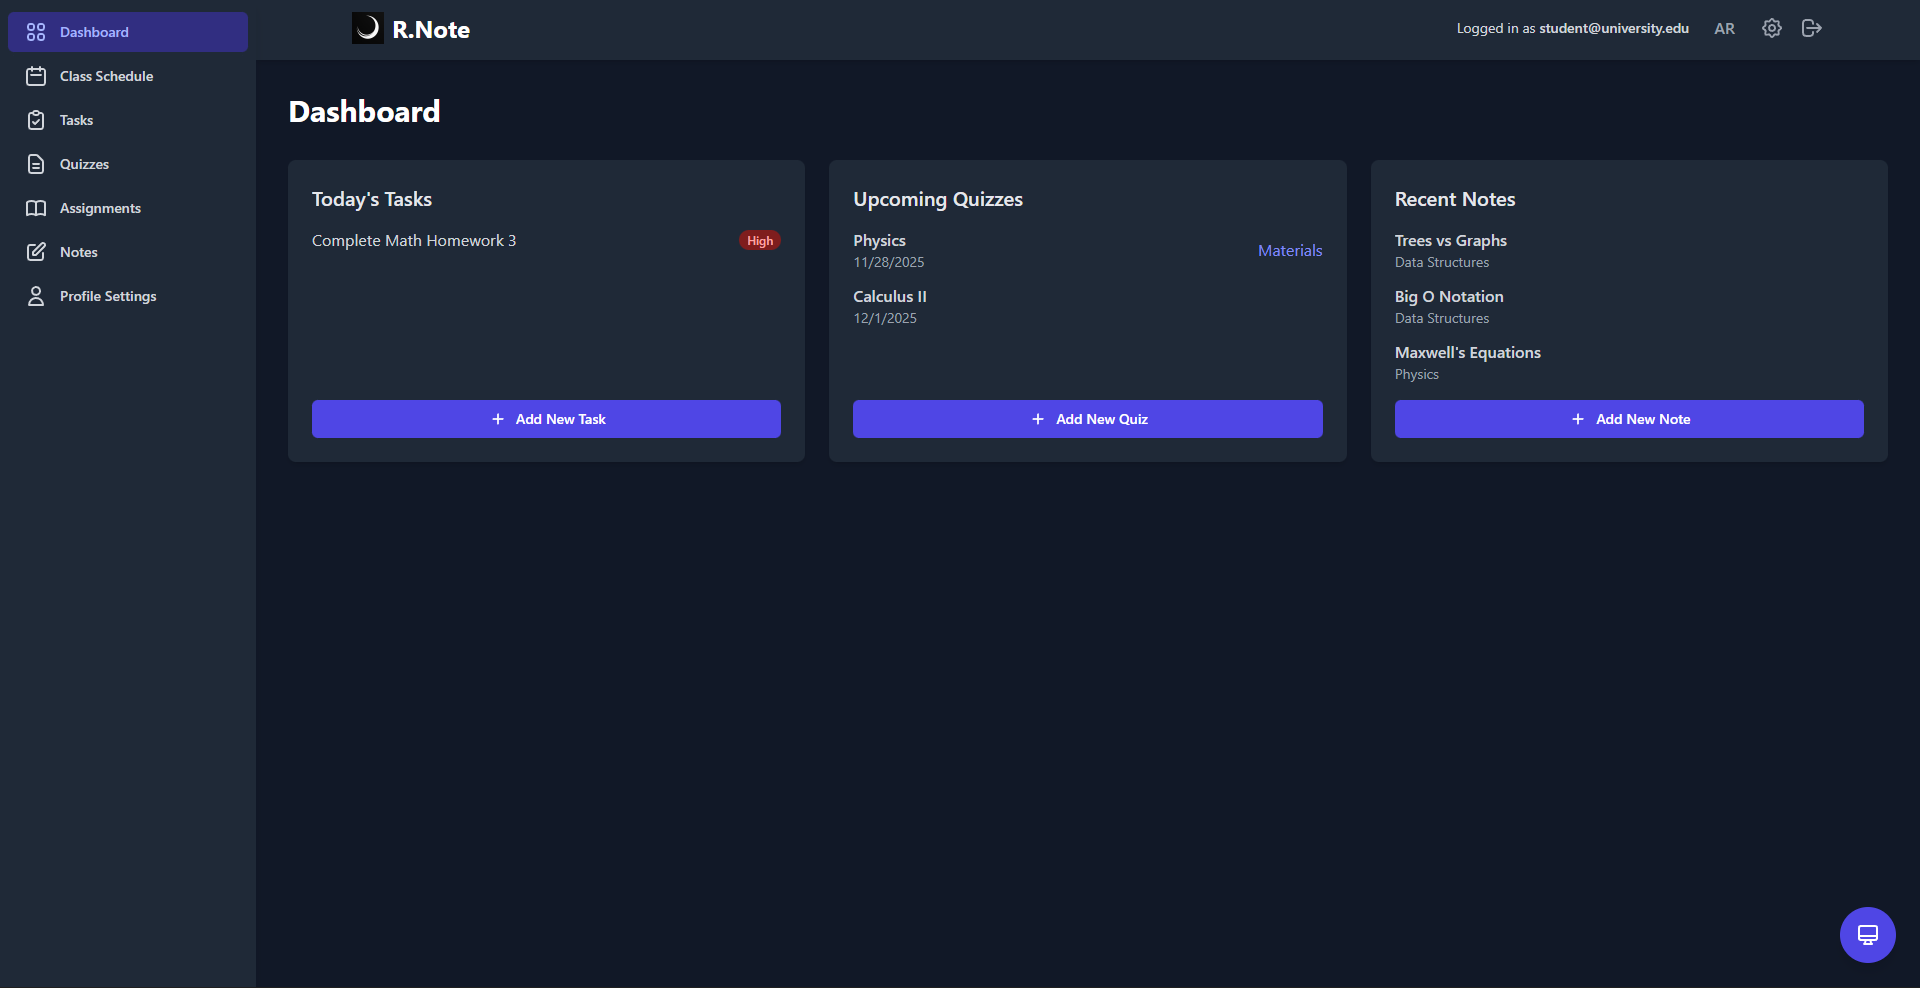Click the Notes pencil icon

tap(36, 252)
